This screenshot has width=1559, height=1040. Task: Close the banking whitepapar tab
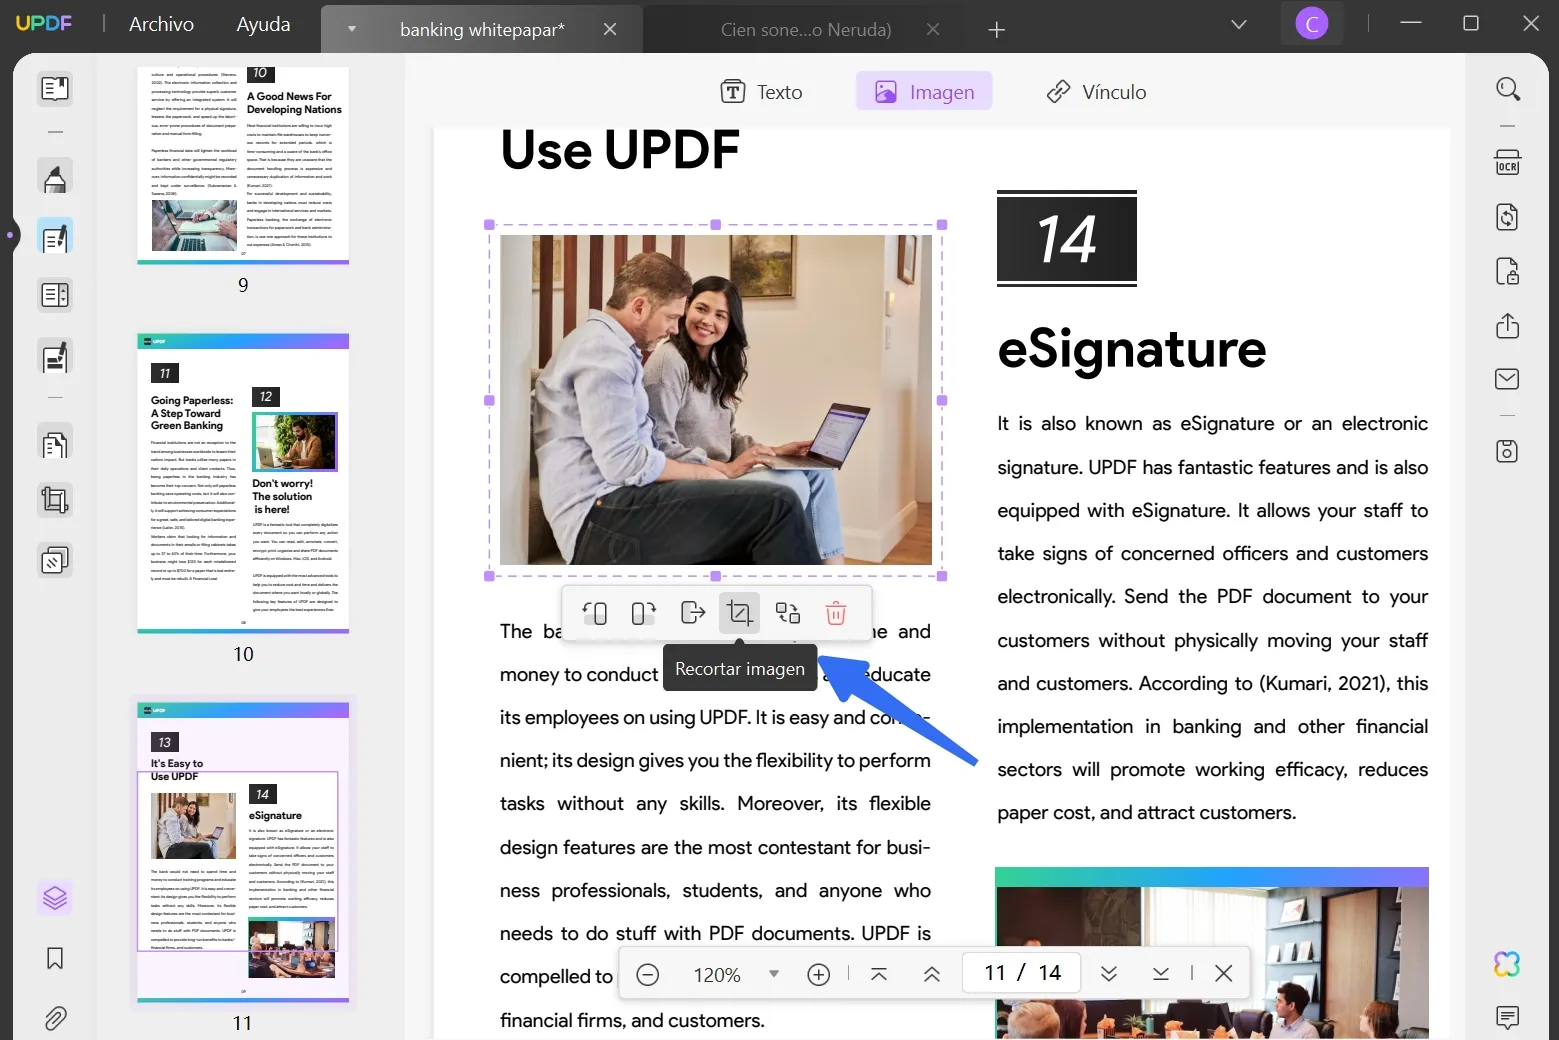pyautogui.click(x=610, y=30)
